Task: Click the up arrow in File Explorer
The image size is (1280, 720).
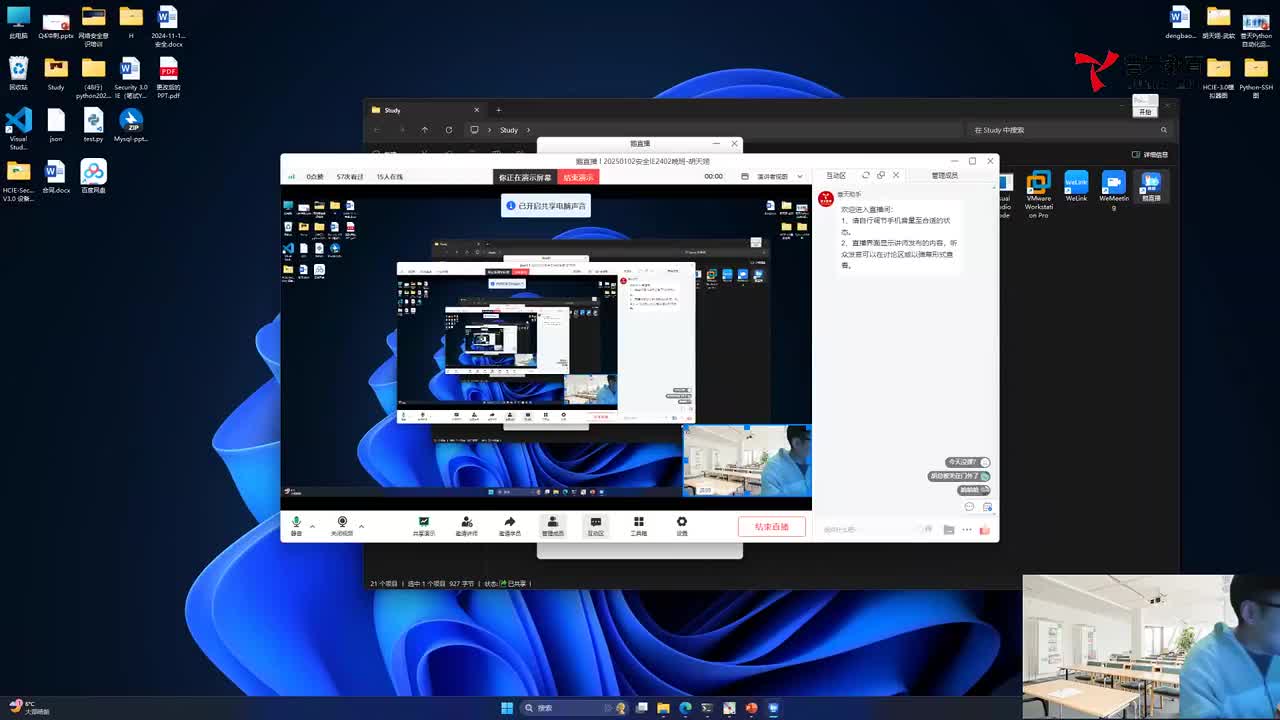Action: point(424,130)
